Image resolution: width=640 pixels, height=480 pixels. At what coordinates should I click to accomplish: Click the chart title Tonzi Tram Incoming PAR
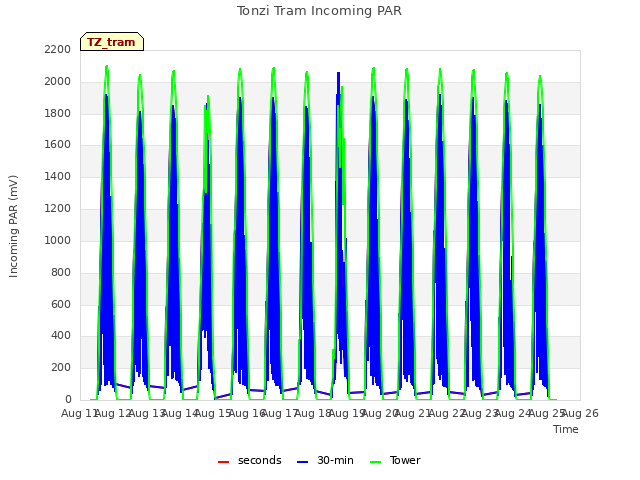pos(319,11)
